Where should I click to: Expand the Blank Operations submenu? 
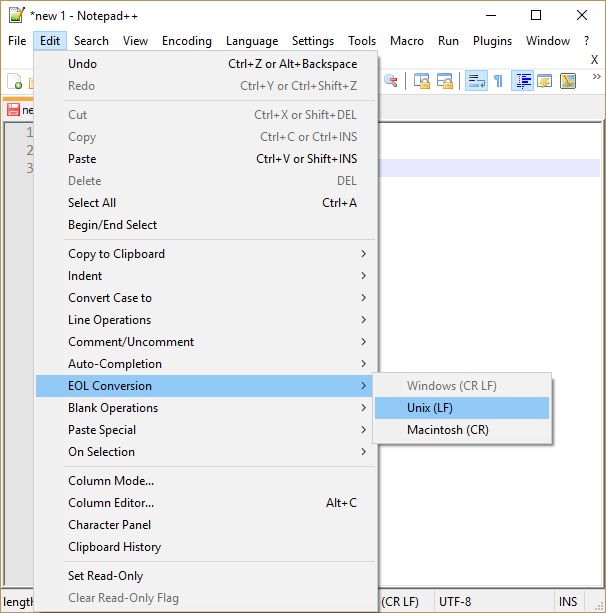206,408
